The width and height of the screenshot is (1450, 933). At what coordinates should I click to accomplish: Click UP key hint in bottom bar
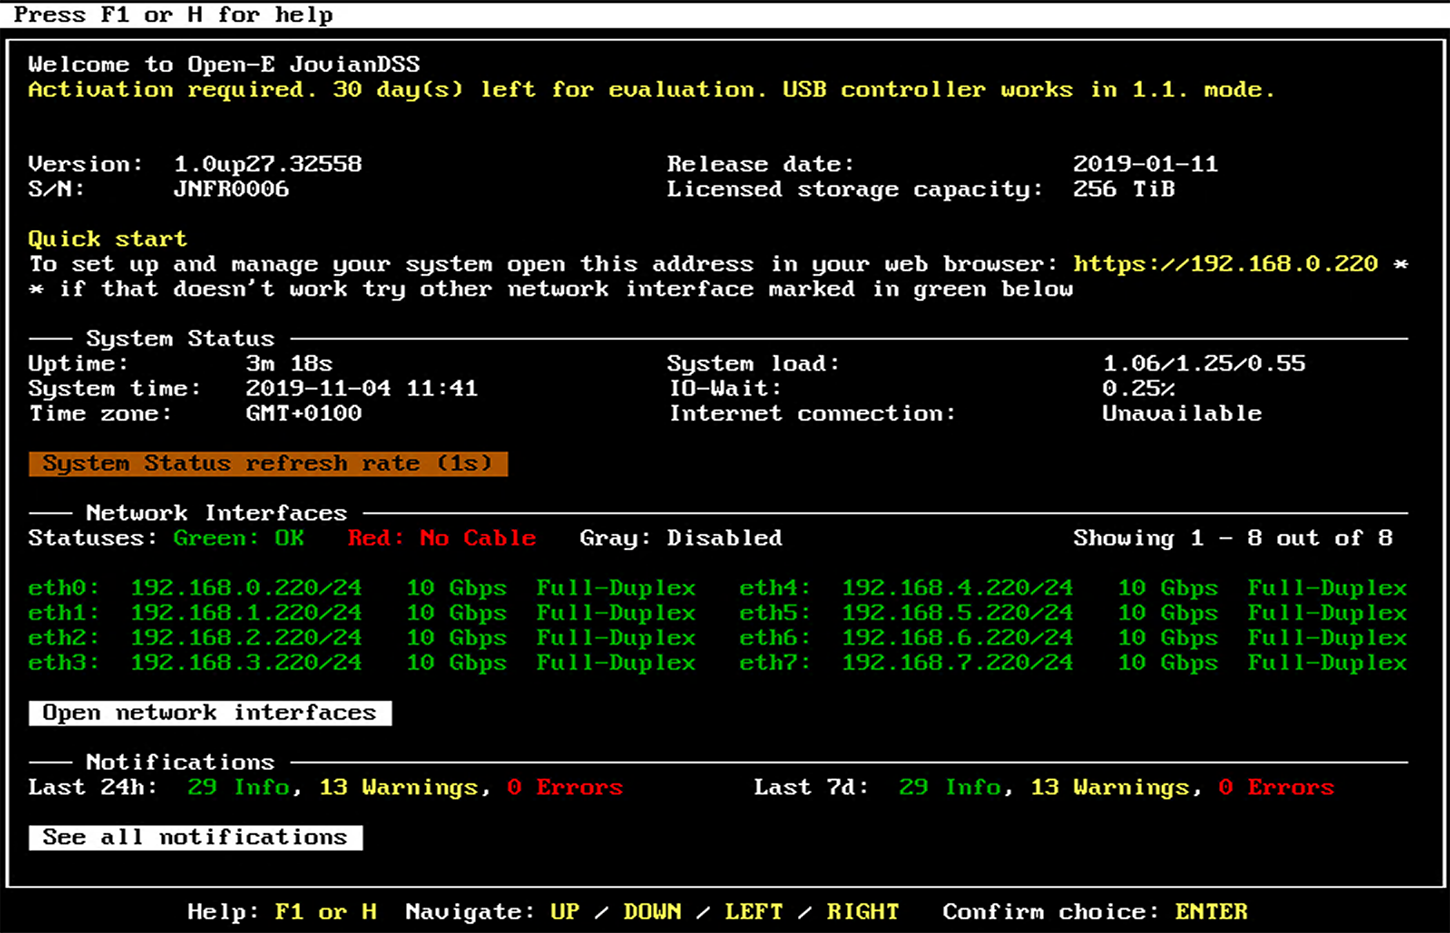click(565, 912)
